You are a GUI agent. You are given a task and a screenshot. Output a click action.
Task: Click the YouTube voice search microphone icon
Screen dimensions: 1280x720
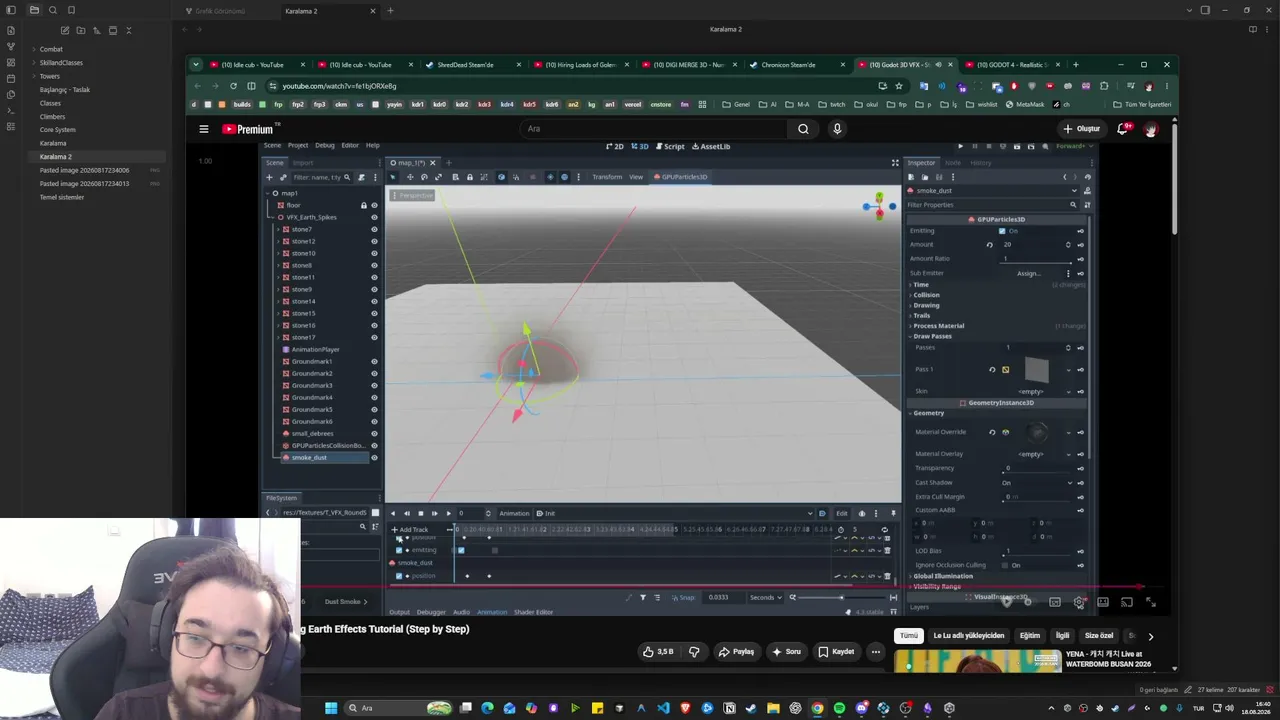pos(837,129)
